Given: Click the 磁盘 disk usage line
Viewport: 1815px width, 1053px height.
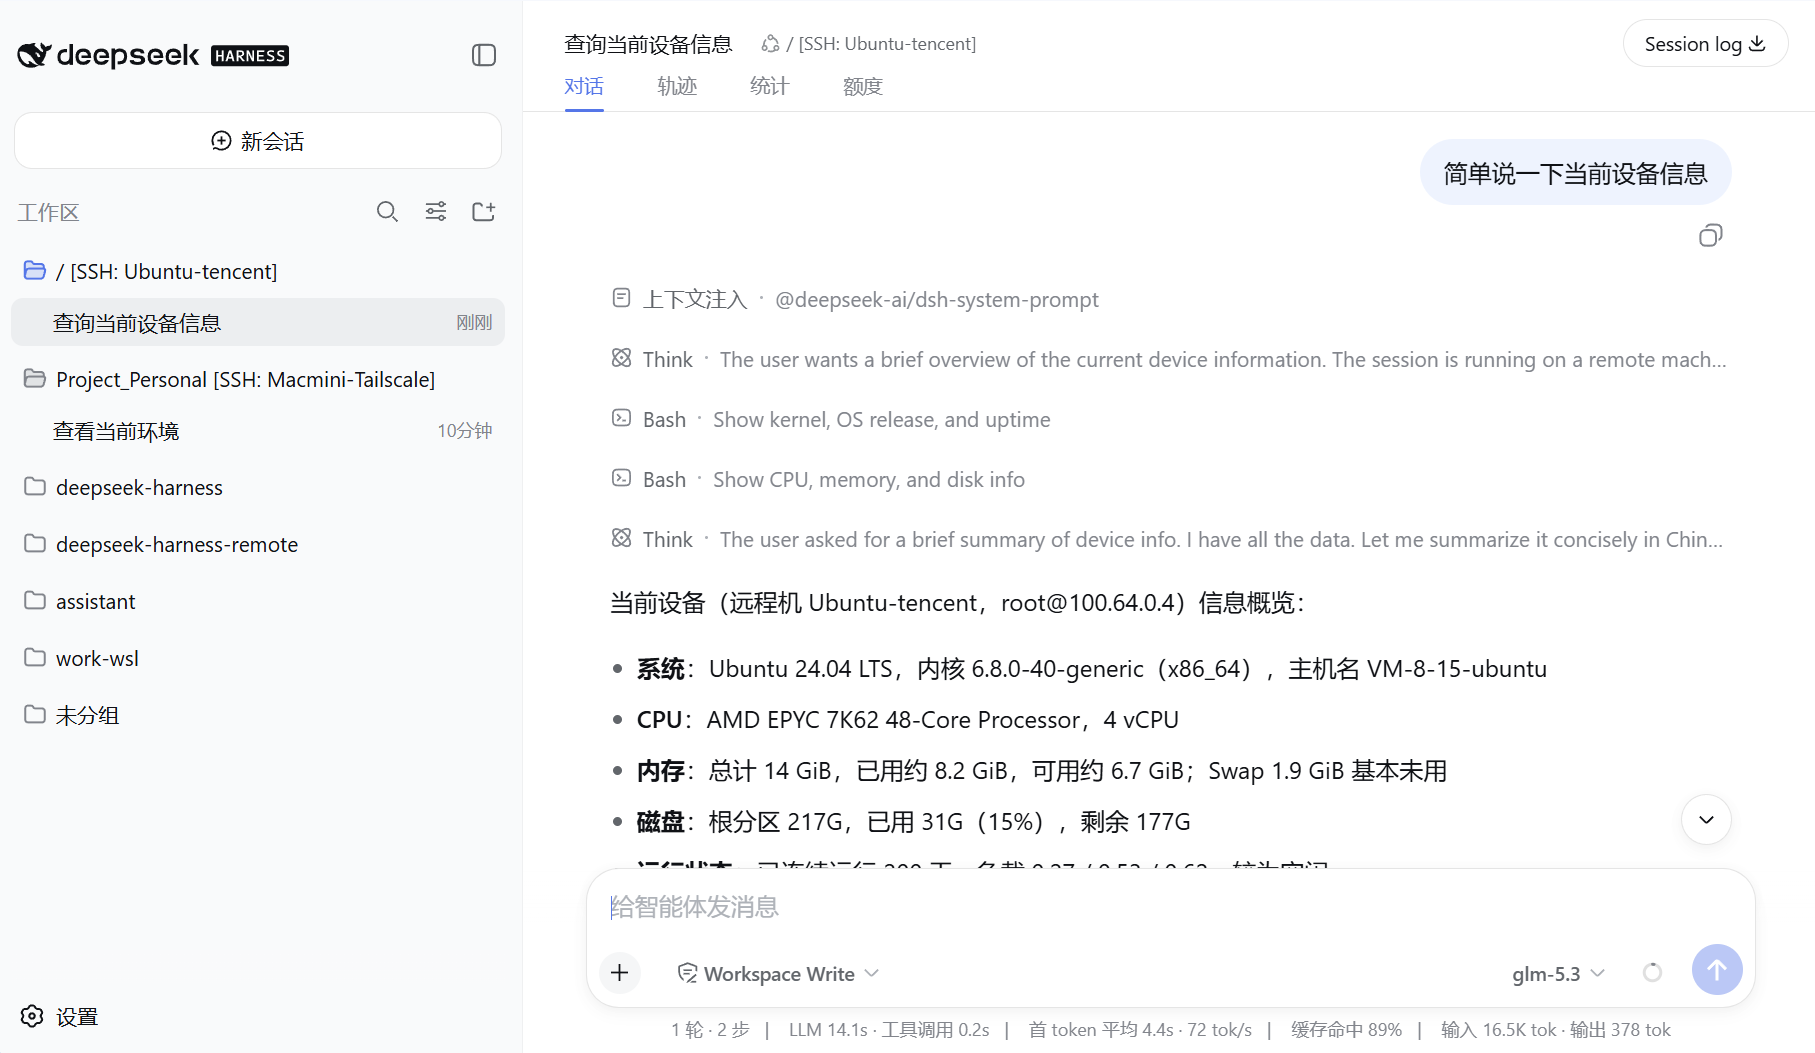Looking at the screenshot, I should click(914, 822).
